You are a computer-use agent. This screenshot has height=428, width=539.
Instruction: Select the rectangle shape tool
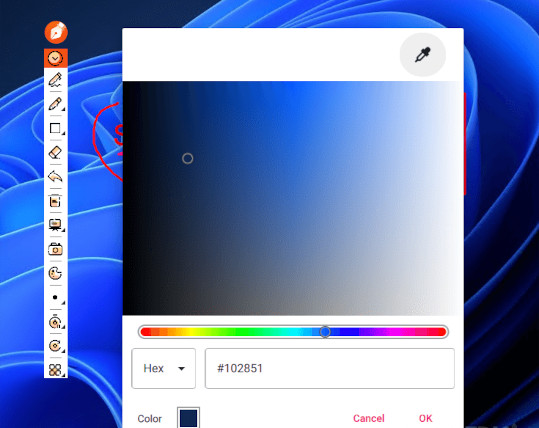click(55, 128)
